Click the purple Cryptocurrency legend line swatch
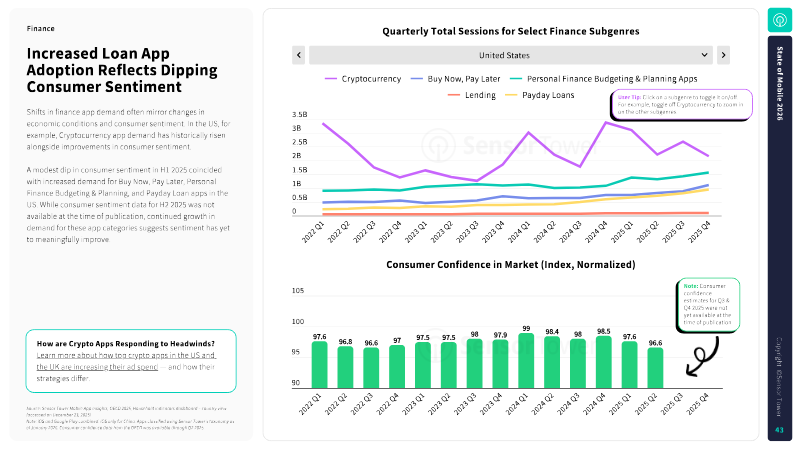Viewport: 800px width, 450px height. 332,78
